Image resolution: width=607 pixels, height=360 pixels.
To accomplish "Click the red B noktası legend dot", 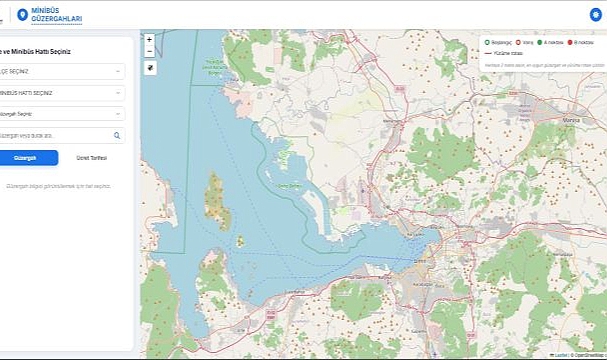I will [x=569, y=42].
